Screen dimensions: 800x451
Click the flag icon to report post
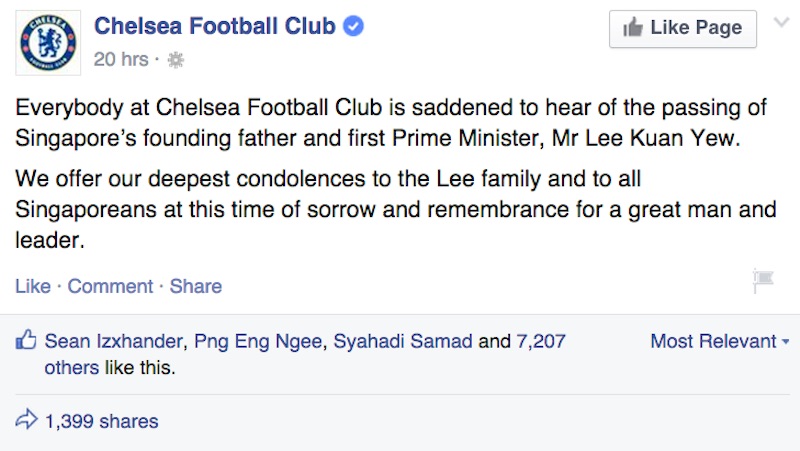pyautogui.click(x=763, y=281)
